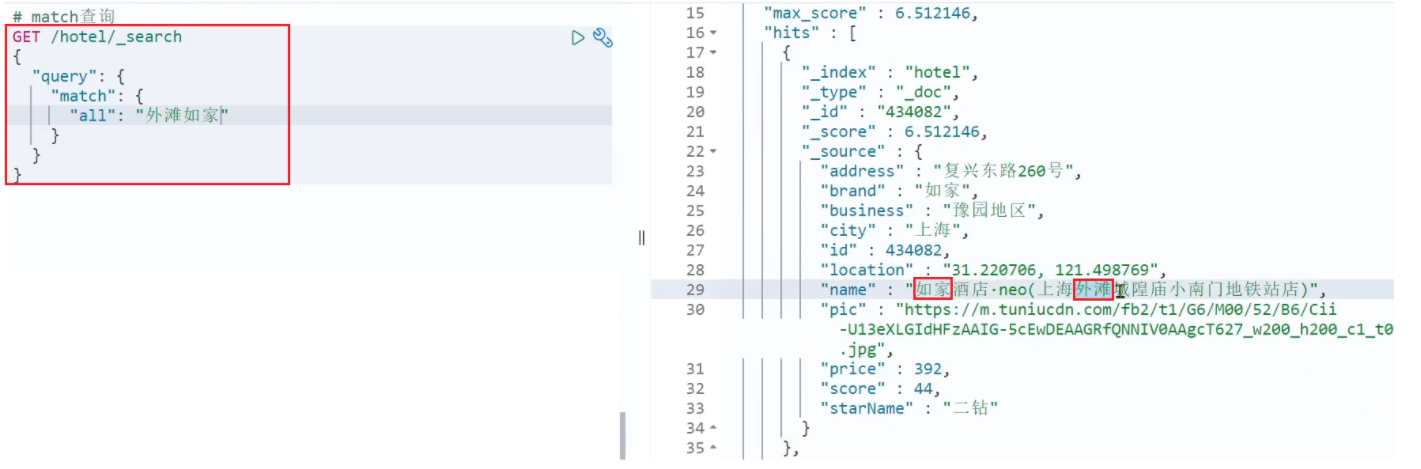Expand fold marker at line 34

pos(713,428)
